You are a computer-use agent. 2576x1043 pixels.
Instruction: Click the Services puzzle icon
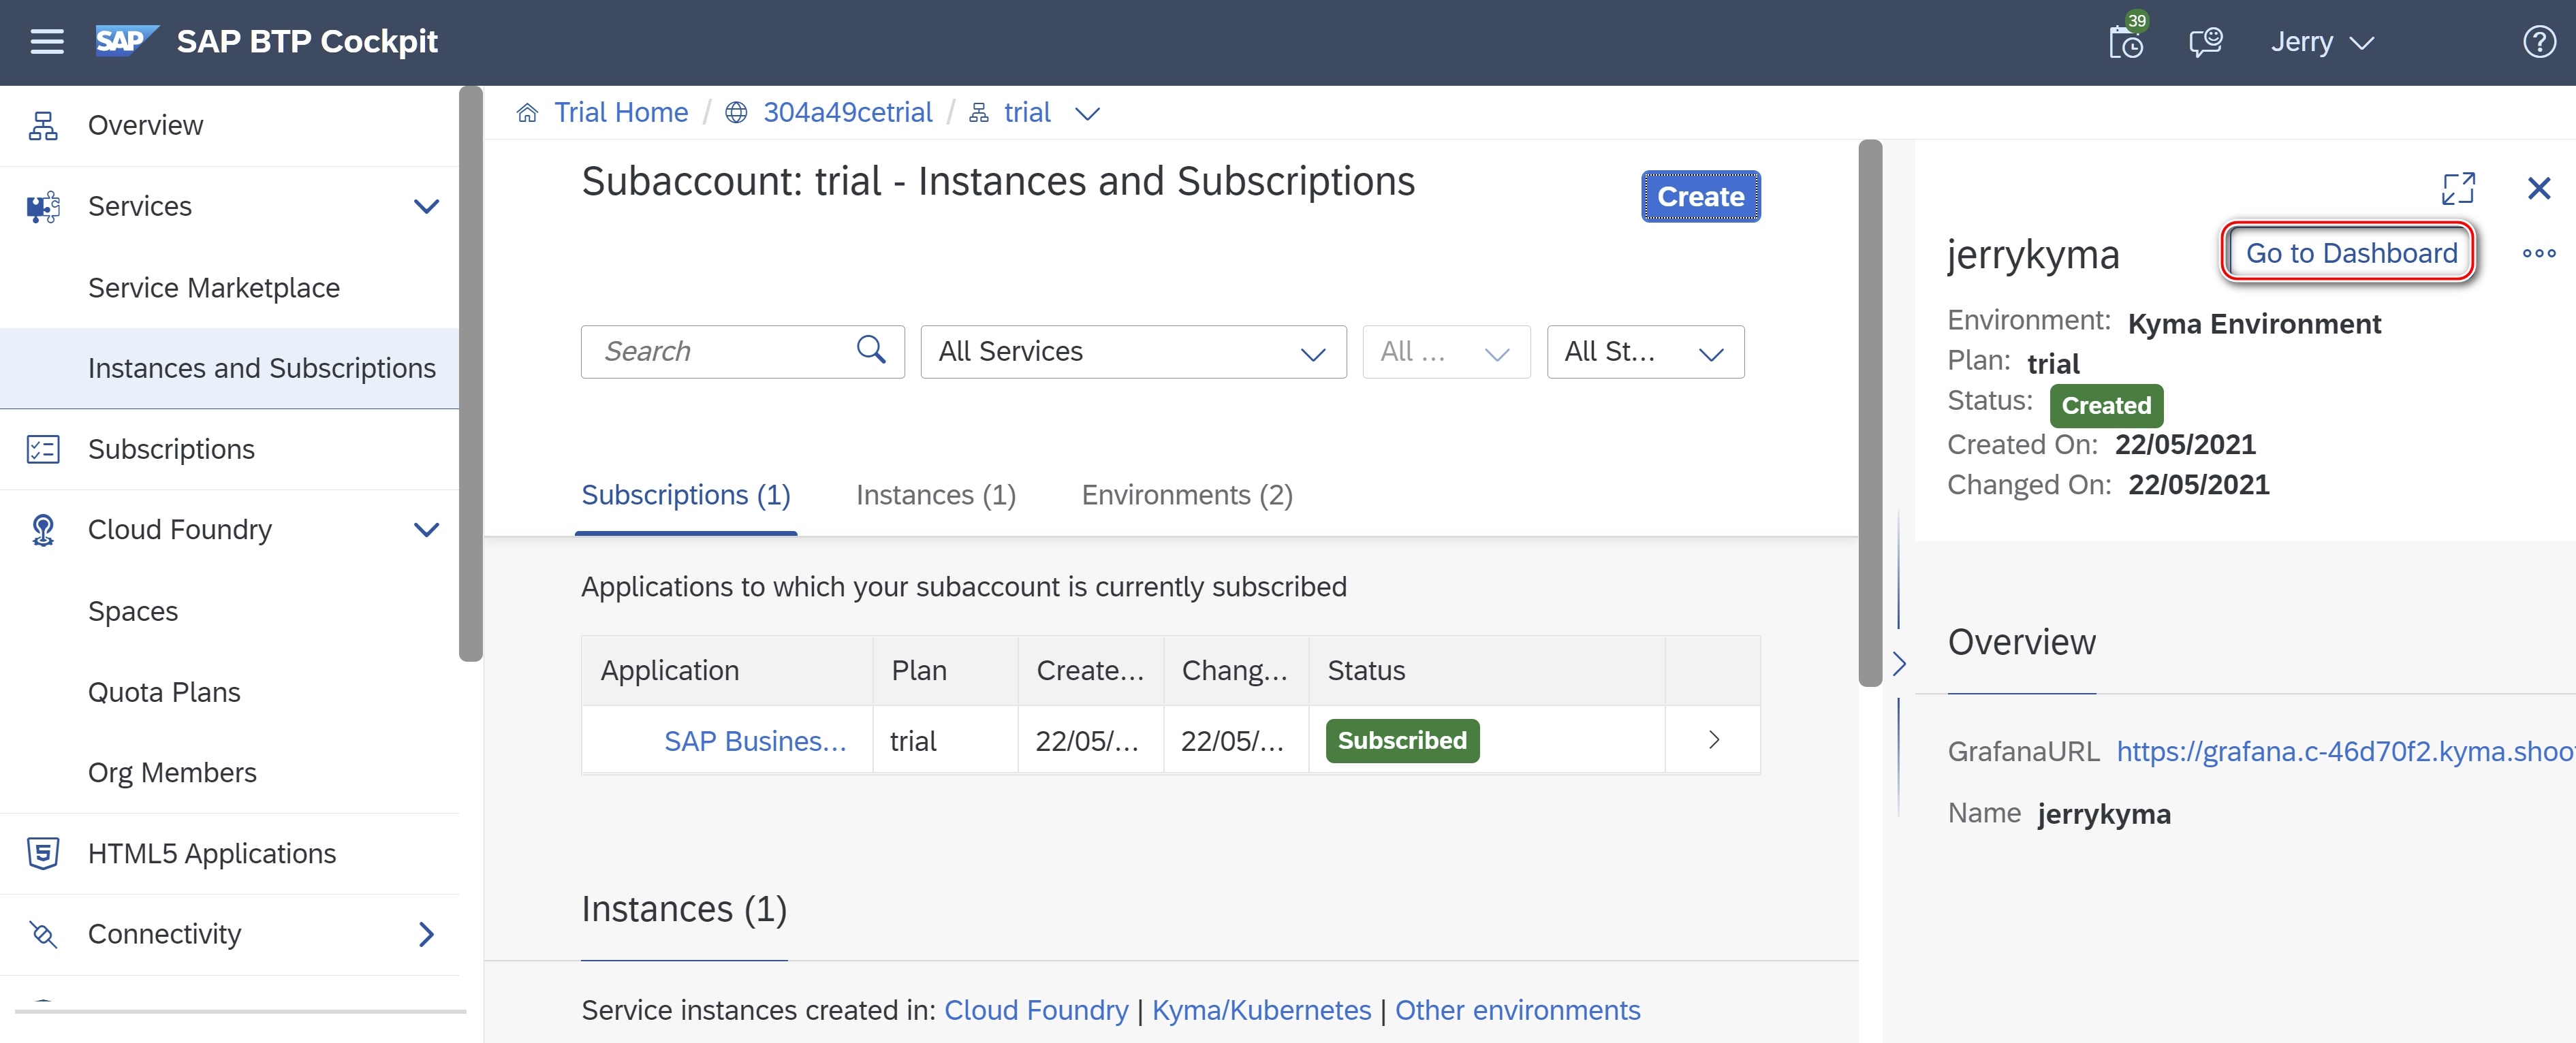tap(43, 206)
